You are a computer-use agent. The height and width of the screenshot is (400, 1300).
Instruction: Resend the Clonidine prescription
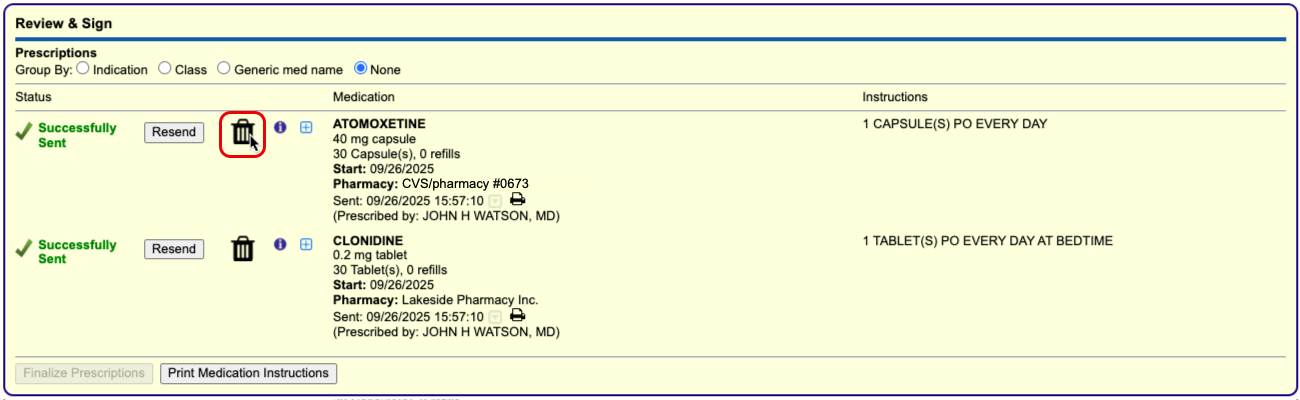[174, 249]
